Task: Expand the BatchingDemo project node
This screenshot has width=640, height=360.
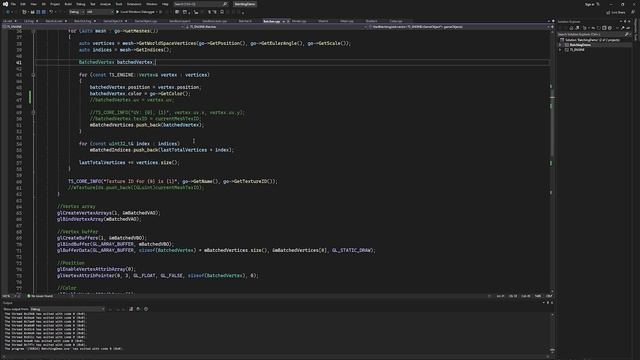Action: coord(560,45)
